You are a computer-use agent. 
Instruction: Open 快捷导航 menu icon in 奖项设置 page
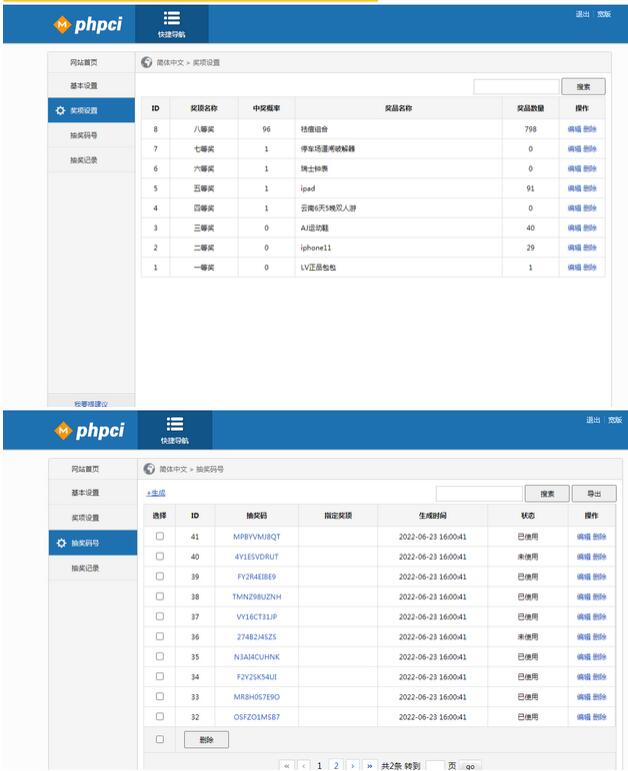point(172,18)
